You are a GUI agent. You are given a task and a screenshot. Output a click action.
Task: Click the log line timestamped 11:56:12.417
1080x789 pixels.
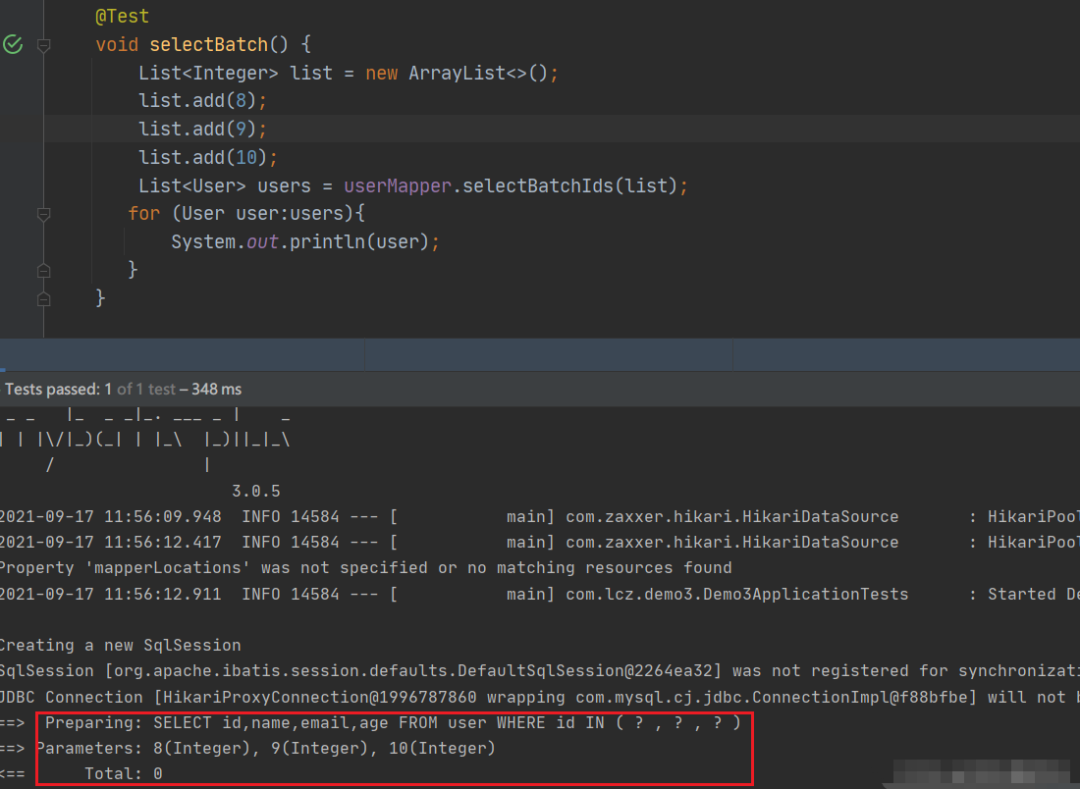coord(540,543)
